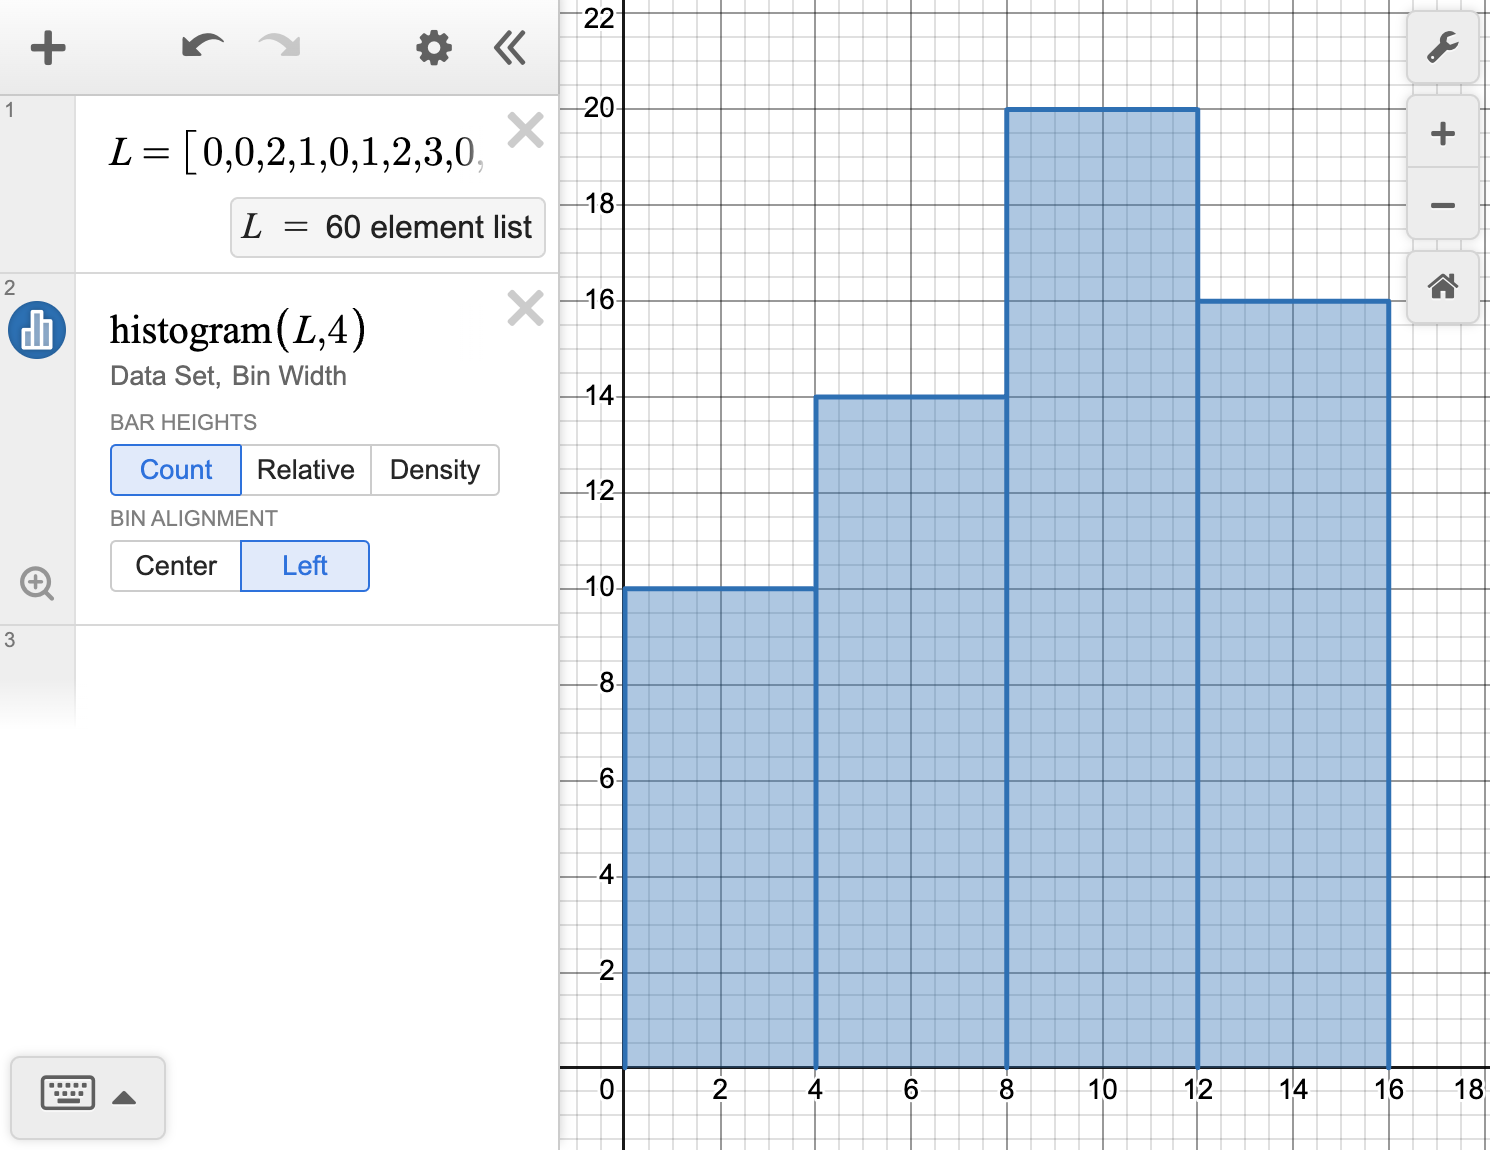Select Relative for bar heights

pyautogui.click(x=306, y=470)
